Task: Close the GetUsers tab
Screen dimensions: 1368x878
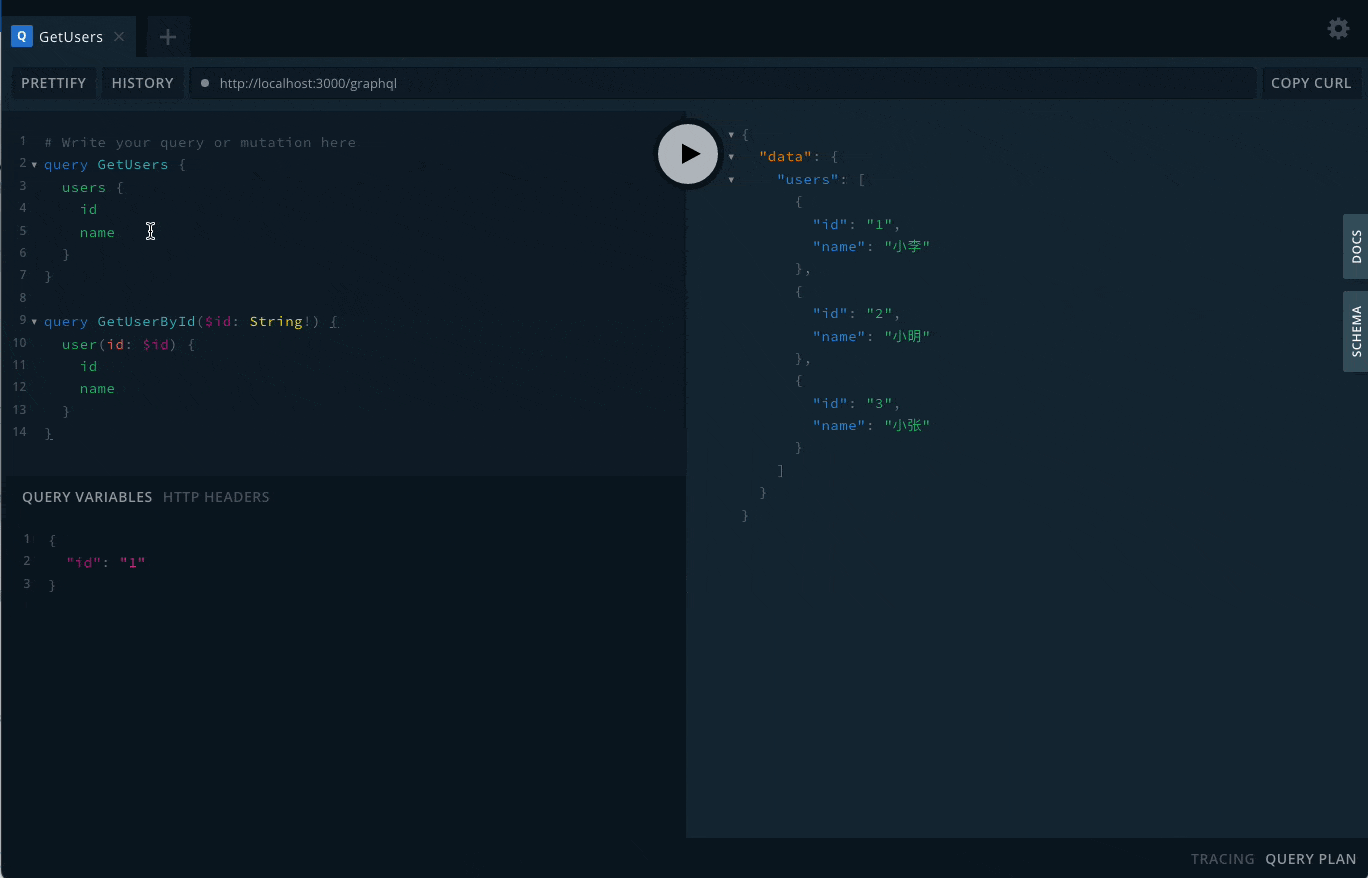Action: (119, 37)
